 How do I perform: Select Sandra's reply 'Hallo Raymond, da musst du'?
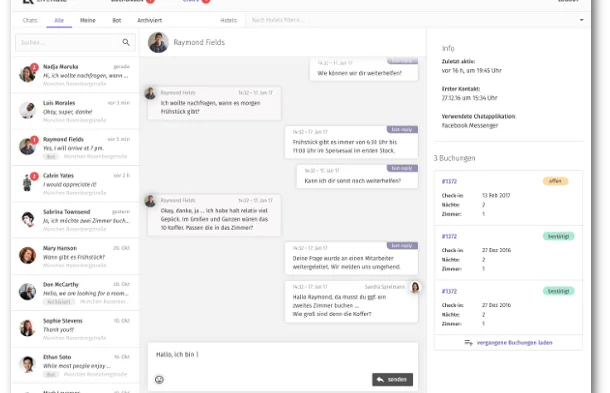coord(351,302)
